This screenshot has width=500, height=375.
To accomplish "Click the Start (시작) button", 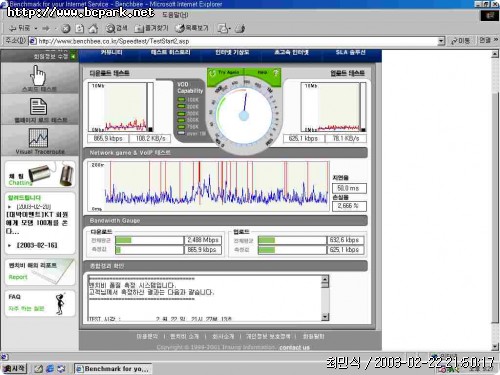I will (14, 369).
